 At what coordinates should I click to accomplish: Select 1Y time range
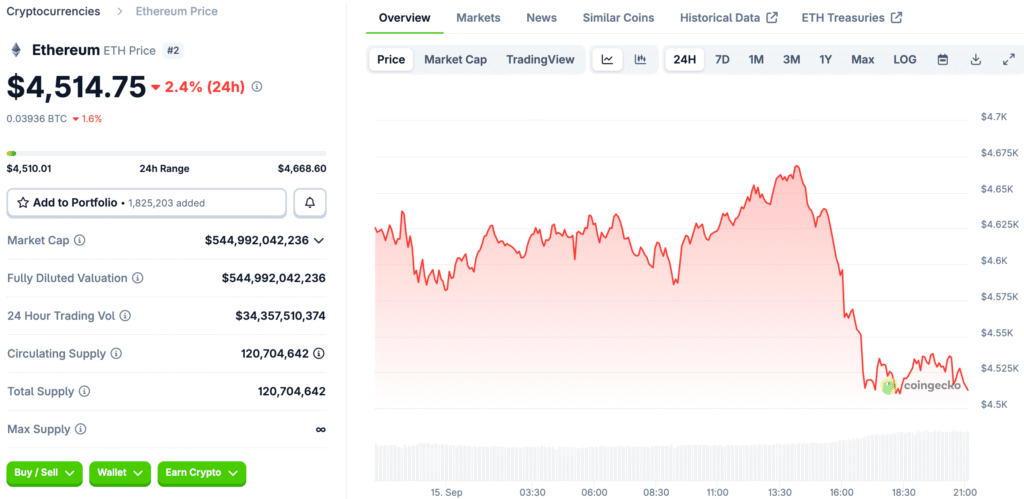pos(825,59)
